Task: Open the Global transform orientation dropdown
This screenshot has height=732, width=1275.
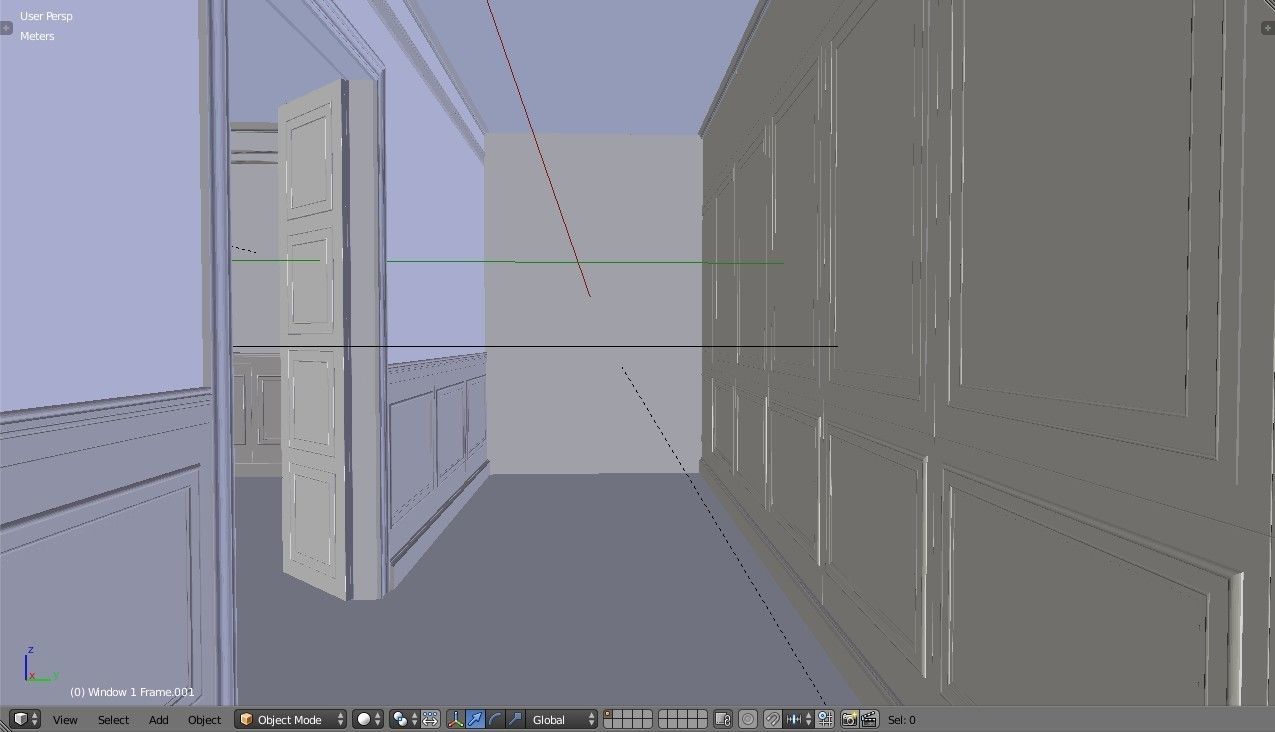Action: [562, 719]
